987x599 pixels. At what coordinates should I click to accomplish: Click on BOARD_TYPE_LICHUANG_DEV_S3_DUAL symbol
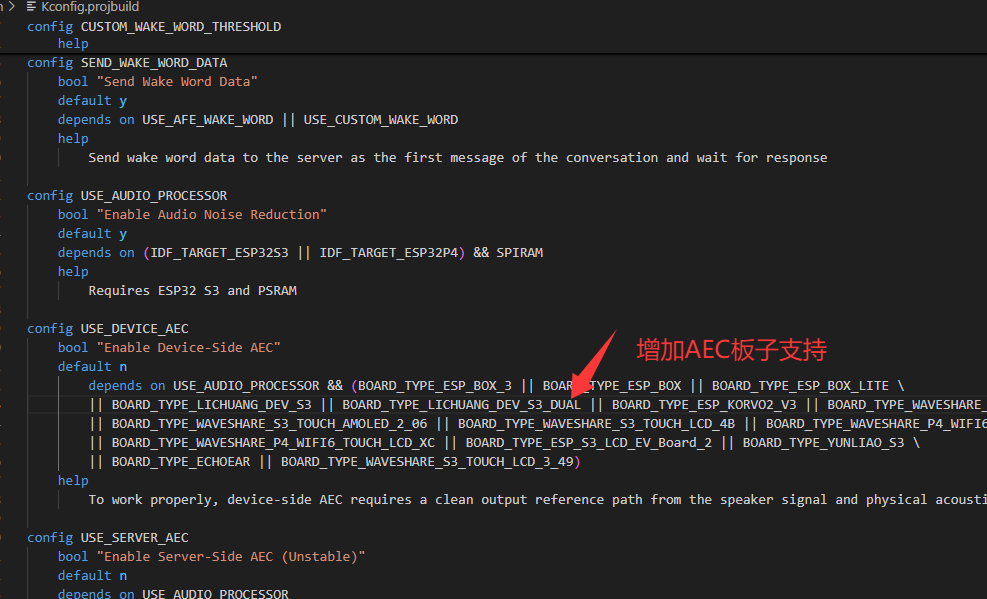click(461, 404)
